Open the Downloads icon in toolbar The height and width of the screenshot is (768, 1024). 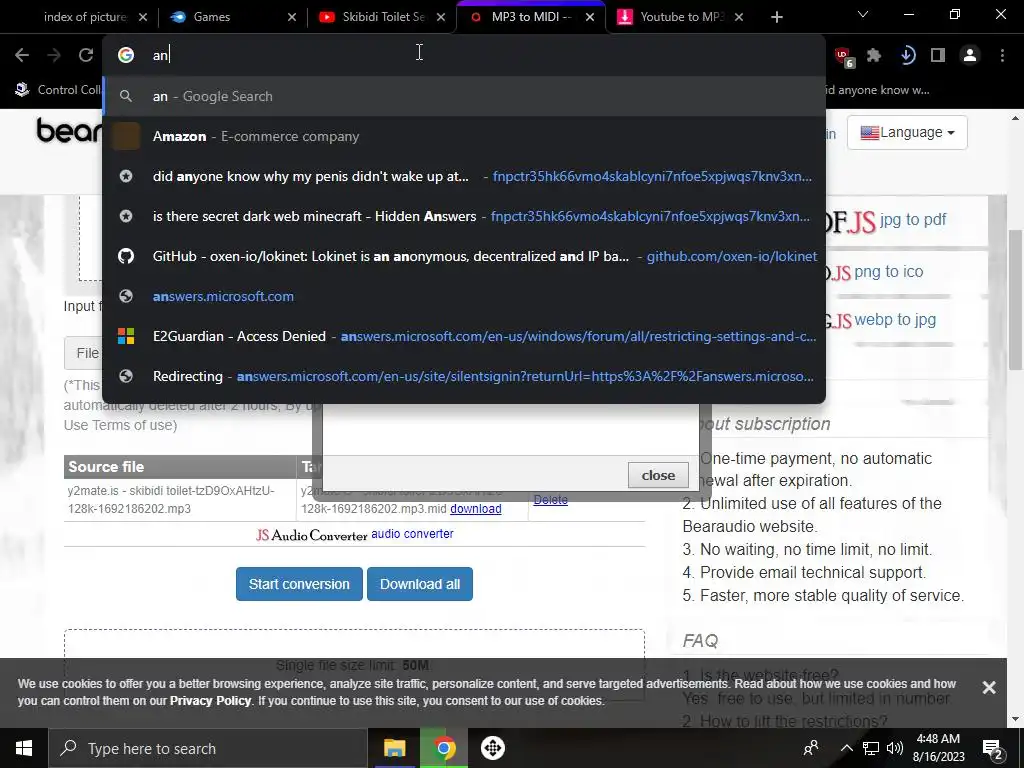click(x=906, y=56)
